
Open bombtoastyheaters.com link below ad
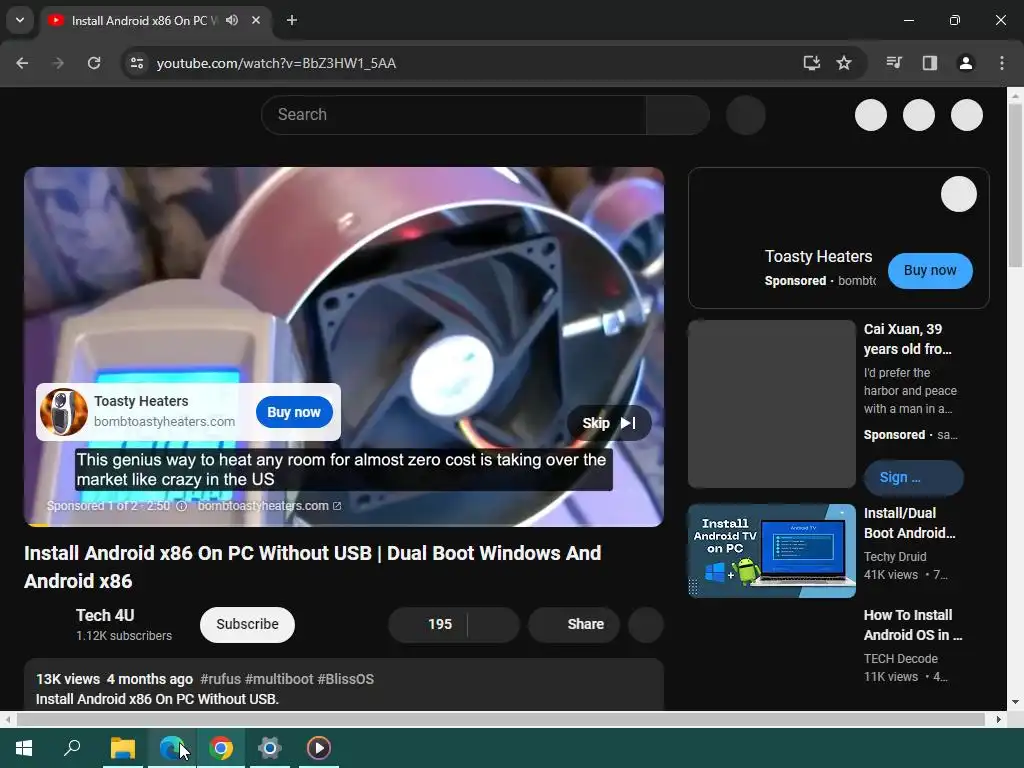point(269,506)
